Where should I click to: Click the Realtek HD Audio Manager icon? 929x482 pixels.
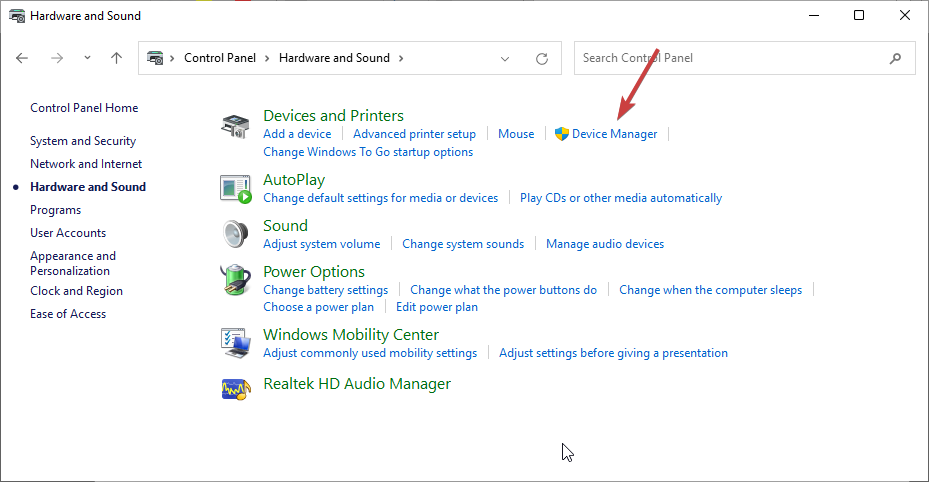tap(235, 388)
